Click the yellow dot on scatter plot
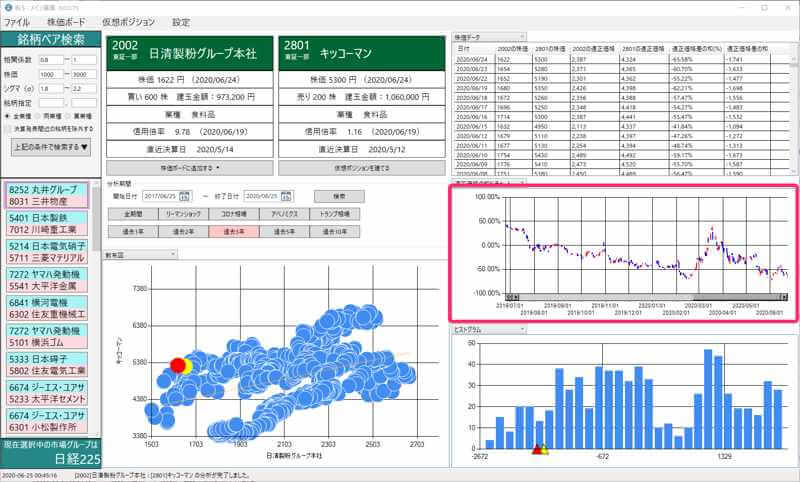 (x=188, y=366)
